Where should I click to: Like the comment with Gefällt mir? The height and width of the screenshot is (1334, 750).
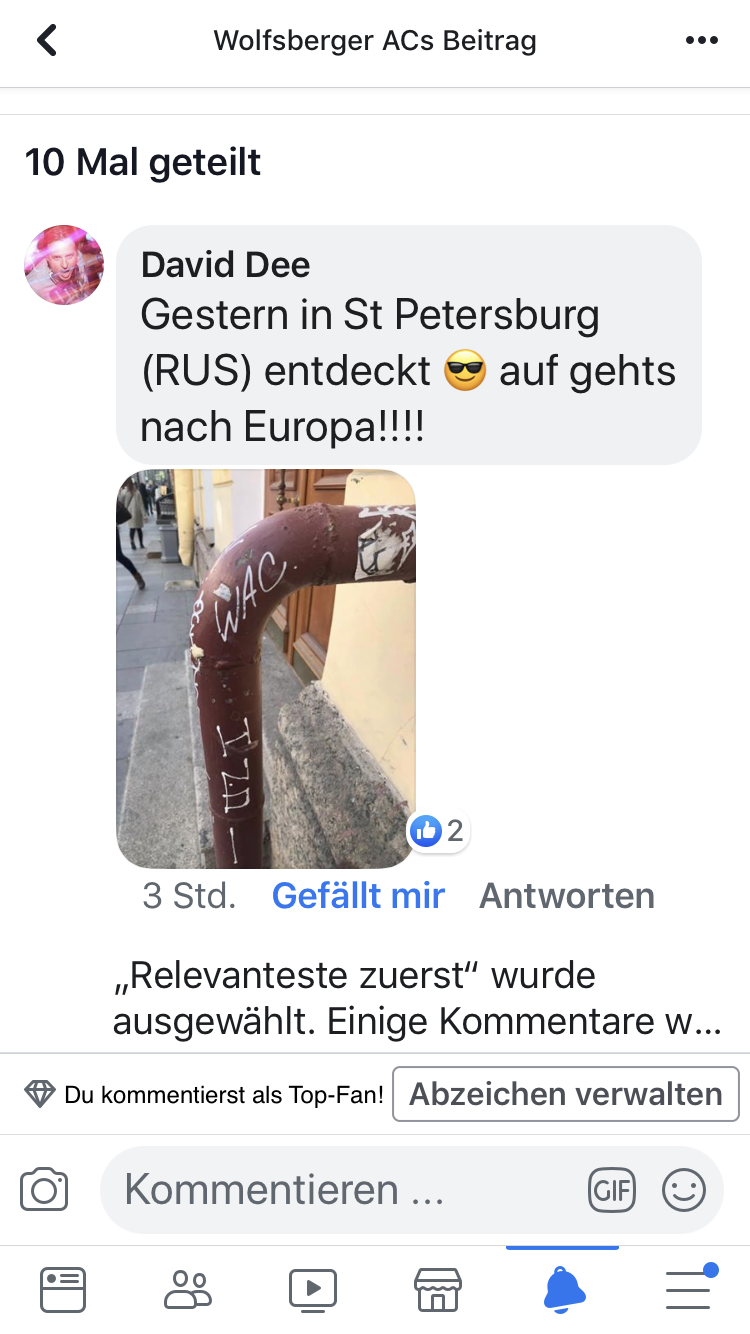click(358, 895)
